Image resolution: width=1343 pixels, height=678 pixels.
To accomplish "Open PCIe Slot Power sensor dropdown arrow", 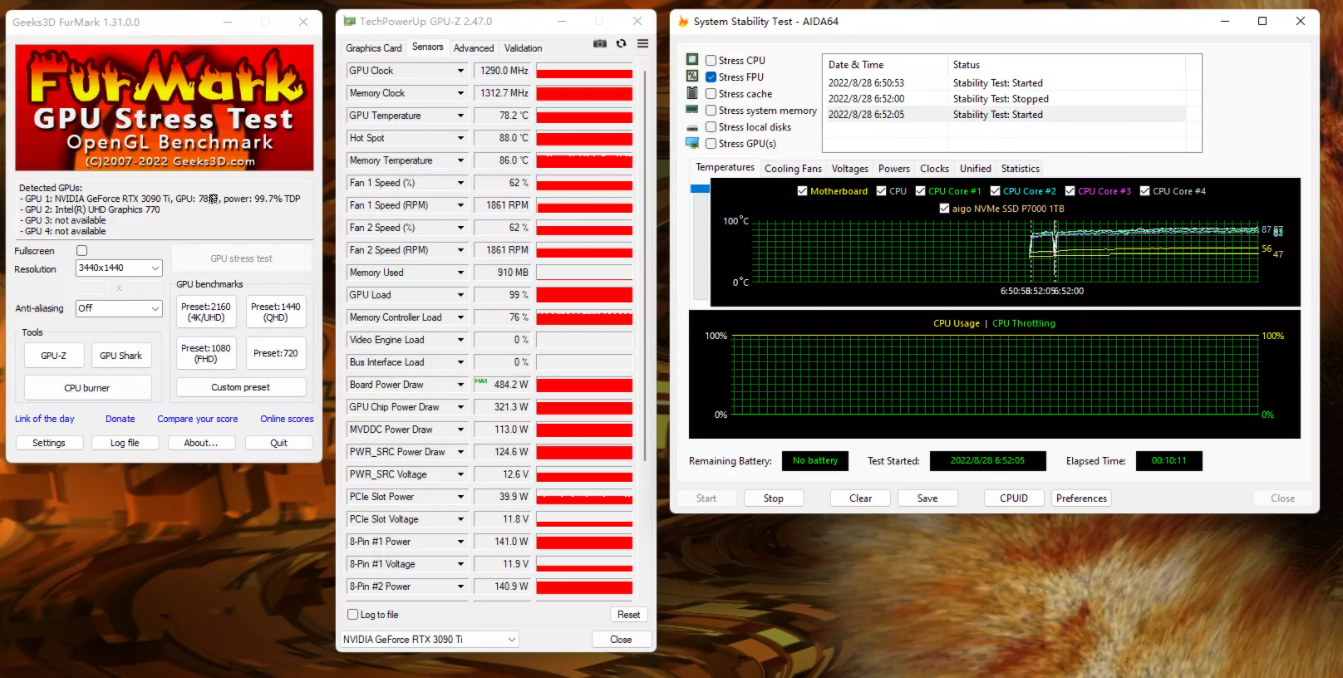I will (460, 496).
